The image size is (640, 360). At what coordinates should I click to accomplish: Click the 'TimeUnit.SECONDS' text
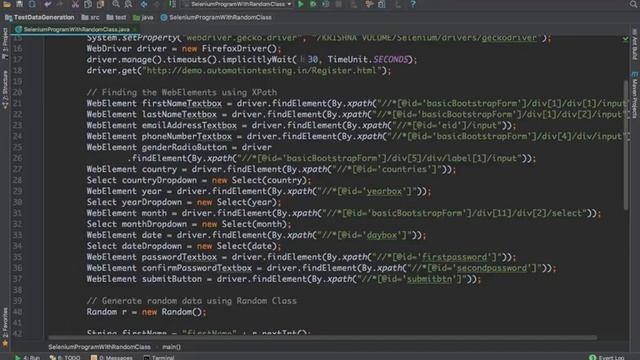[x=368, y=60]
